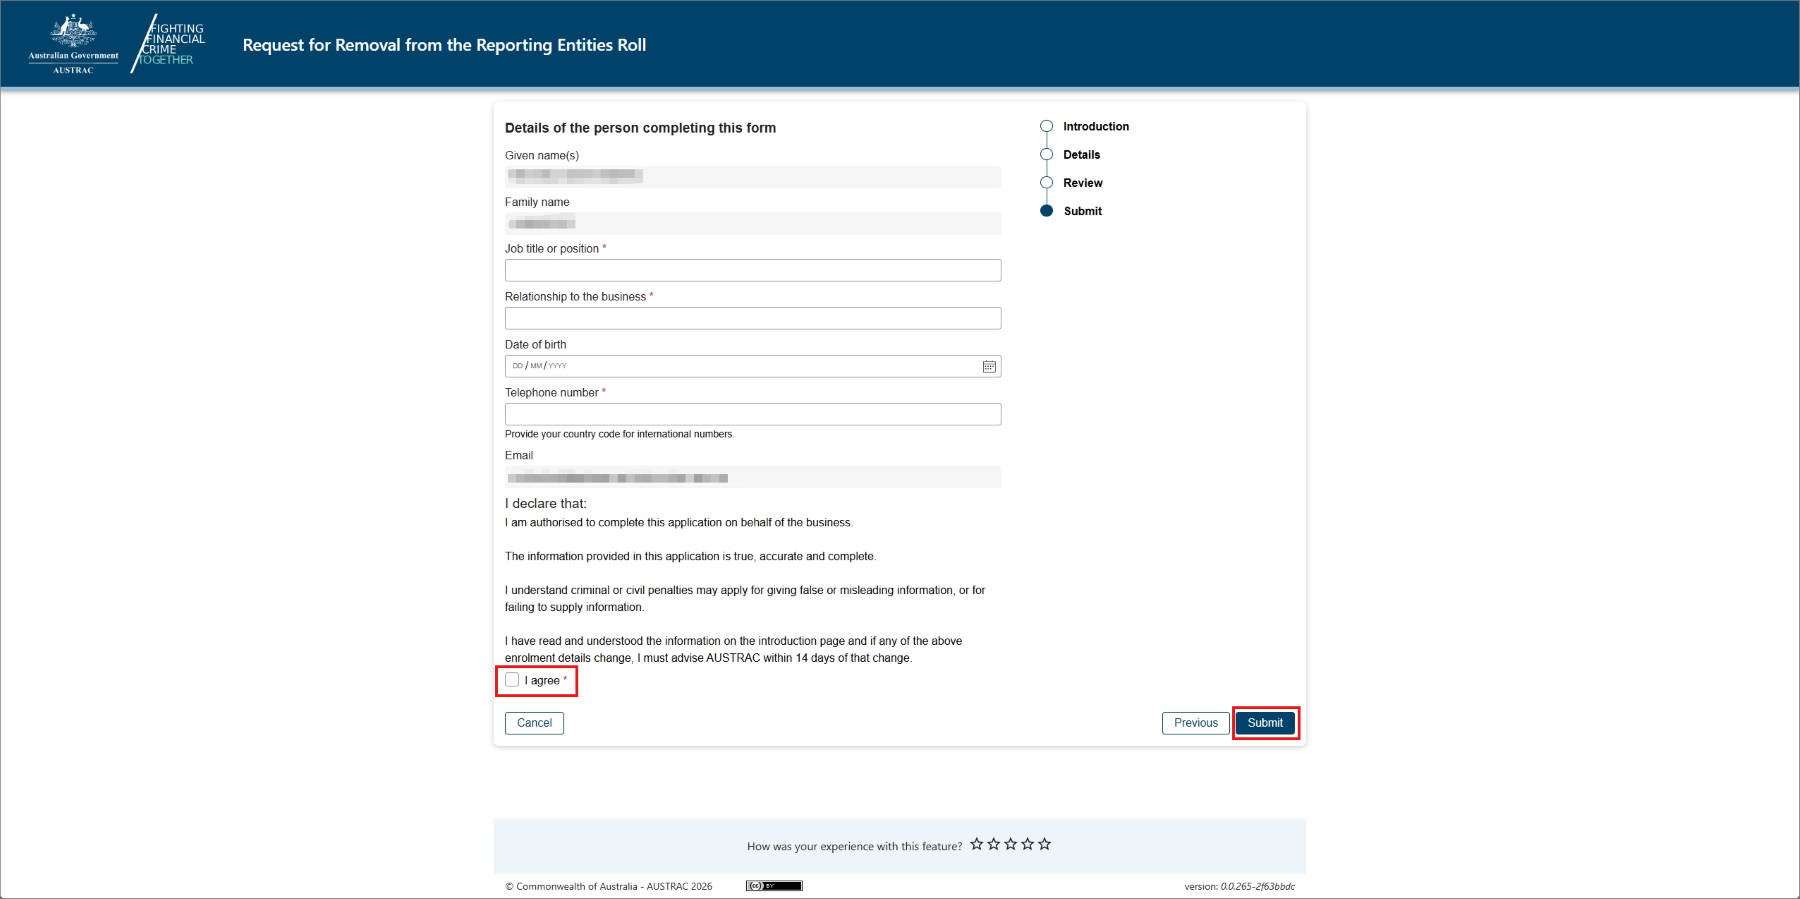
Task: Go back with the Previous button
Action: 1196,723
